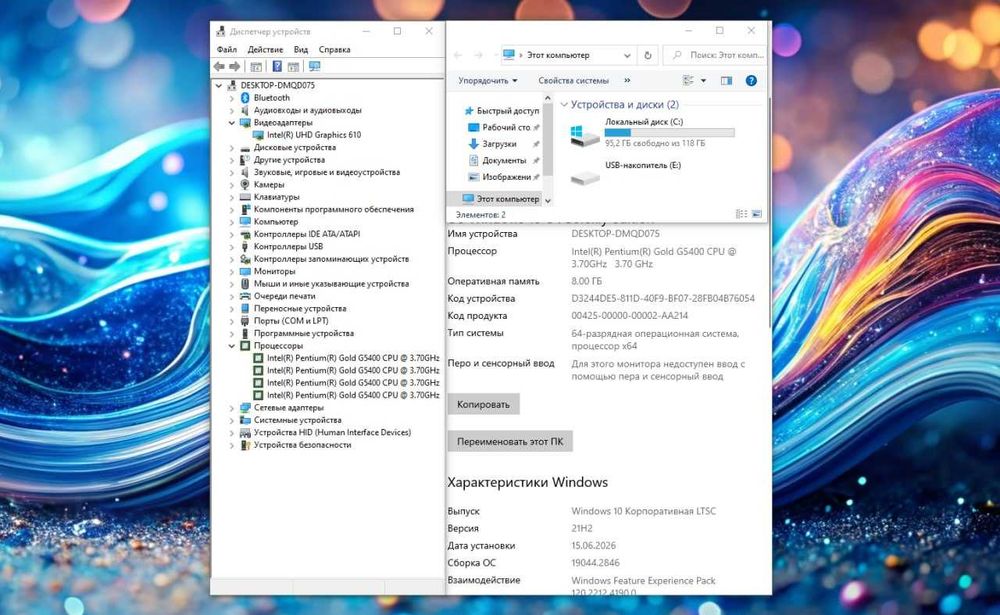Expand the Дисковые устройства node
The width and height of the screenshot is (1000, 615).
[232, 147]
